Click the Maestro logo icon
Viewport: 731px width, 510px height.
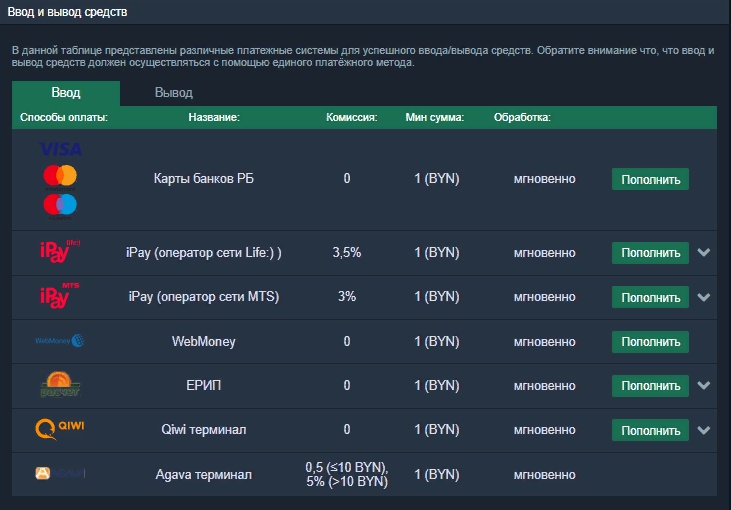click(x=60, y=206)
